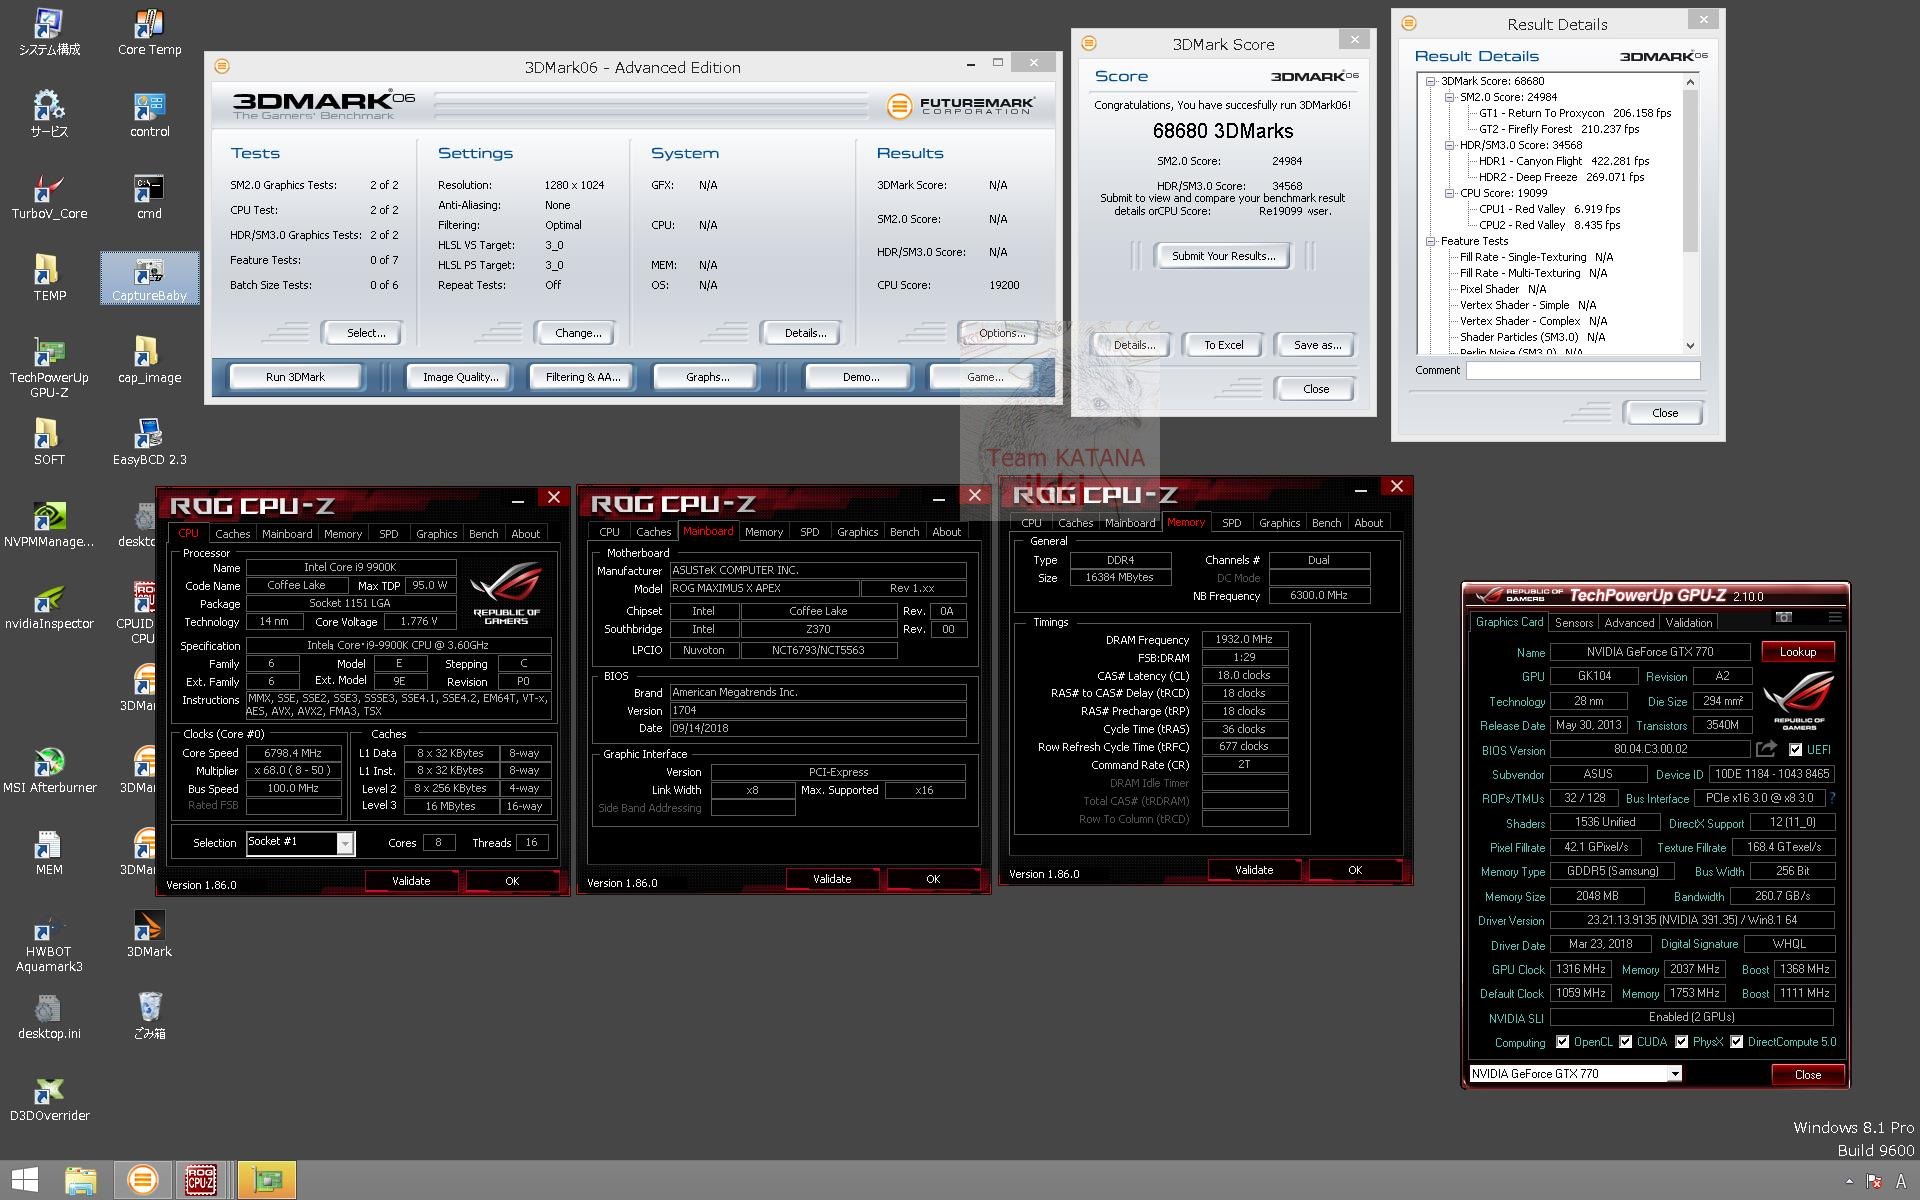Click the Comment input field
1920x1200 pixels.
click(x=1582, y=370)
